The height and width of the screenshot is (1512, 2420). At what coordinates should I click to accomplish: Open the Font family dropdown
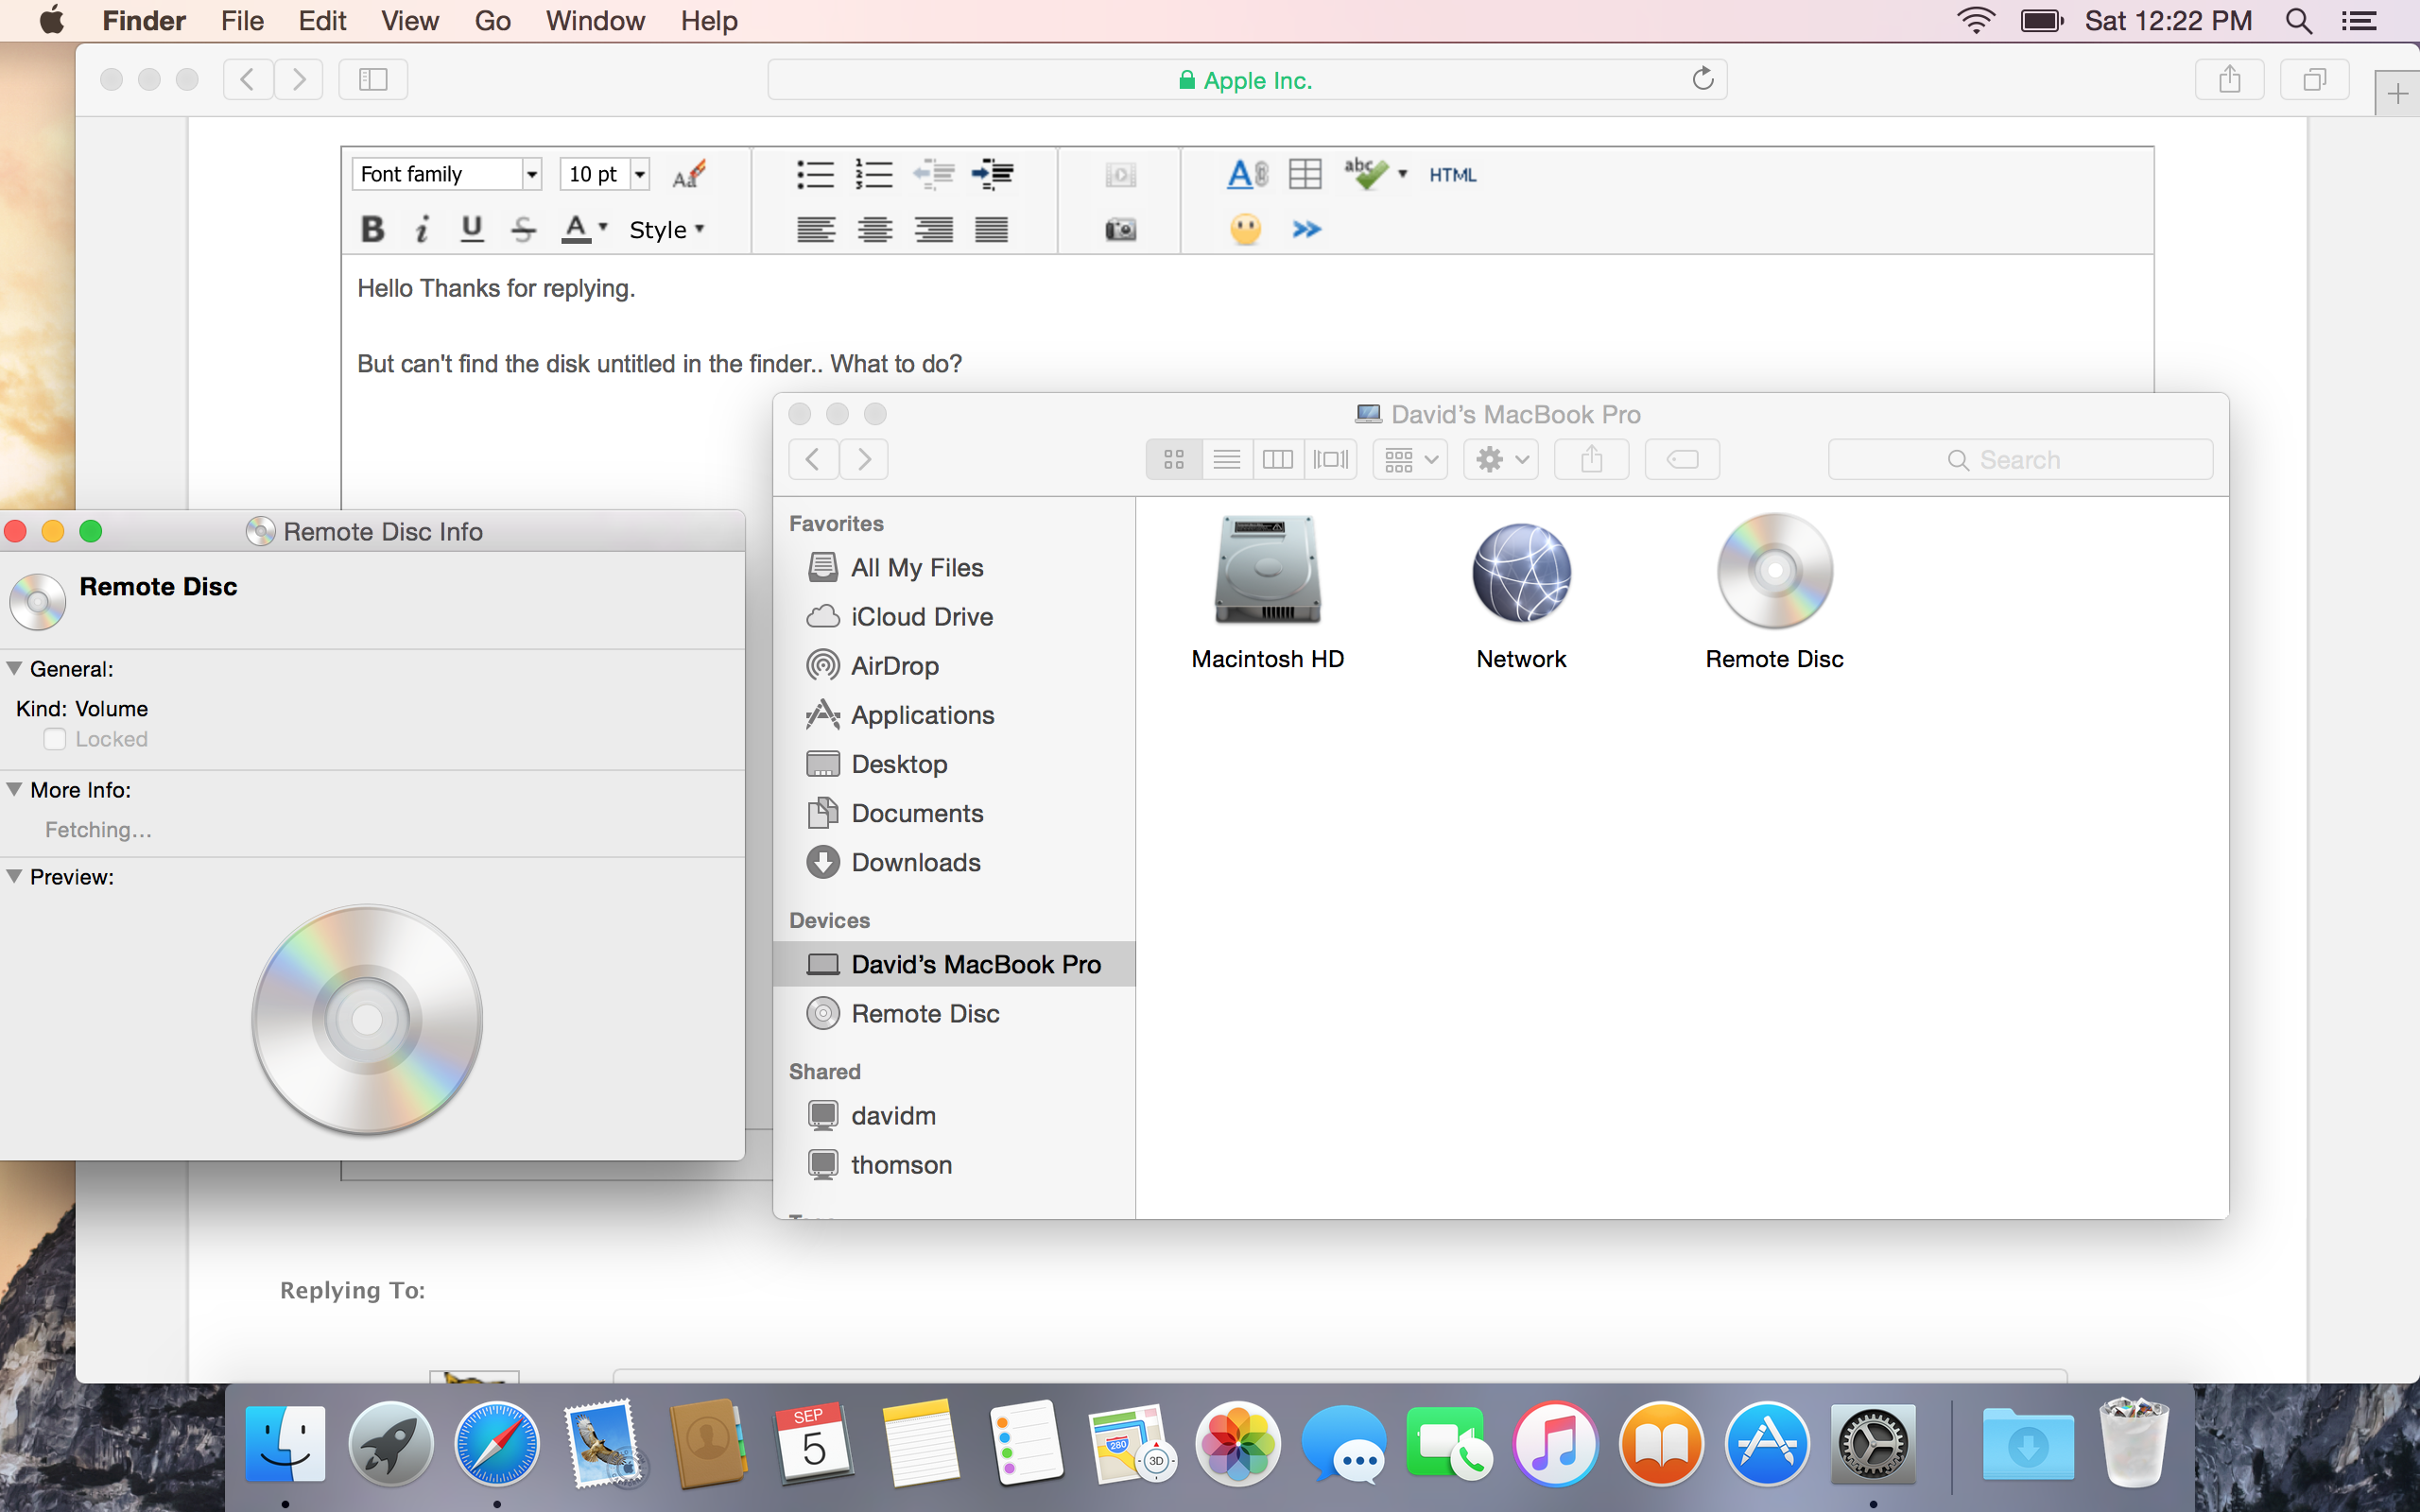pyautogui.click(x=445, y=174)
